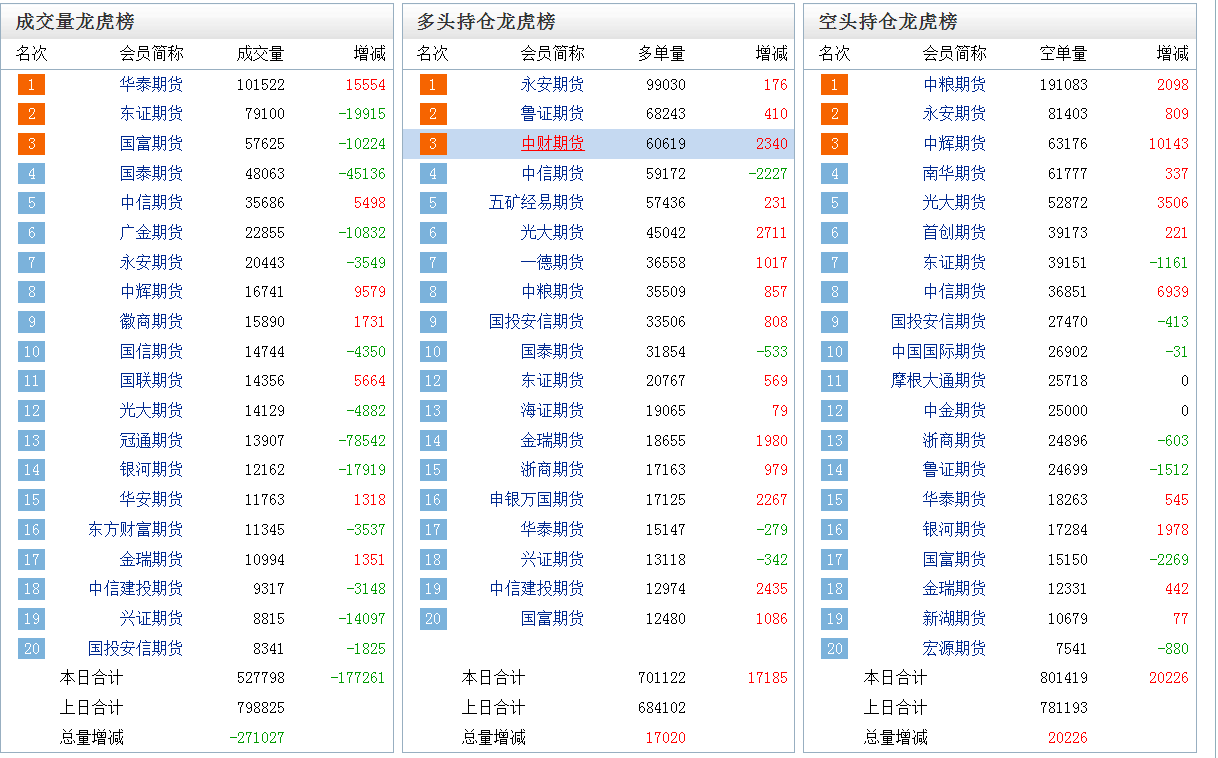Click the 东方财富期货 member link
Image resolution: width=1218 pixels, height=758 pixels.
click(135, 530)
